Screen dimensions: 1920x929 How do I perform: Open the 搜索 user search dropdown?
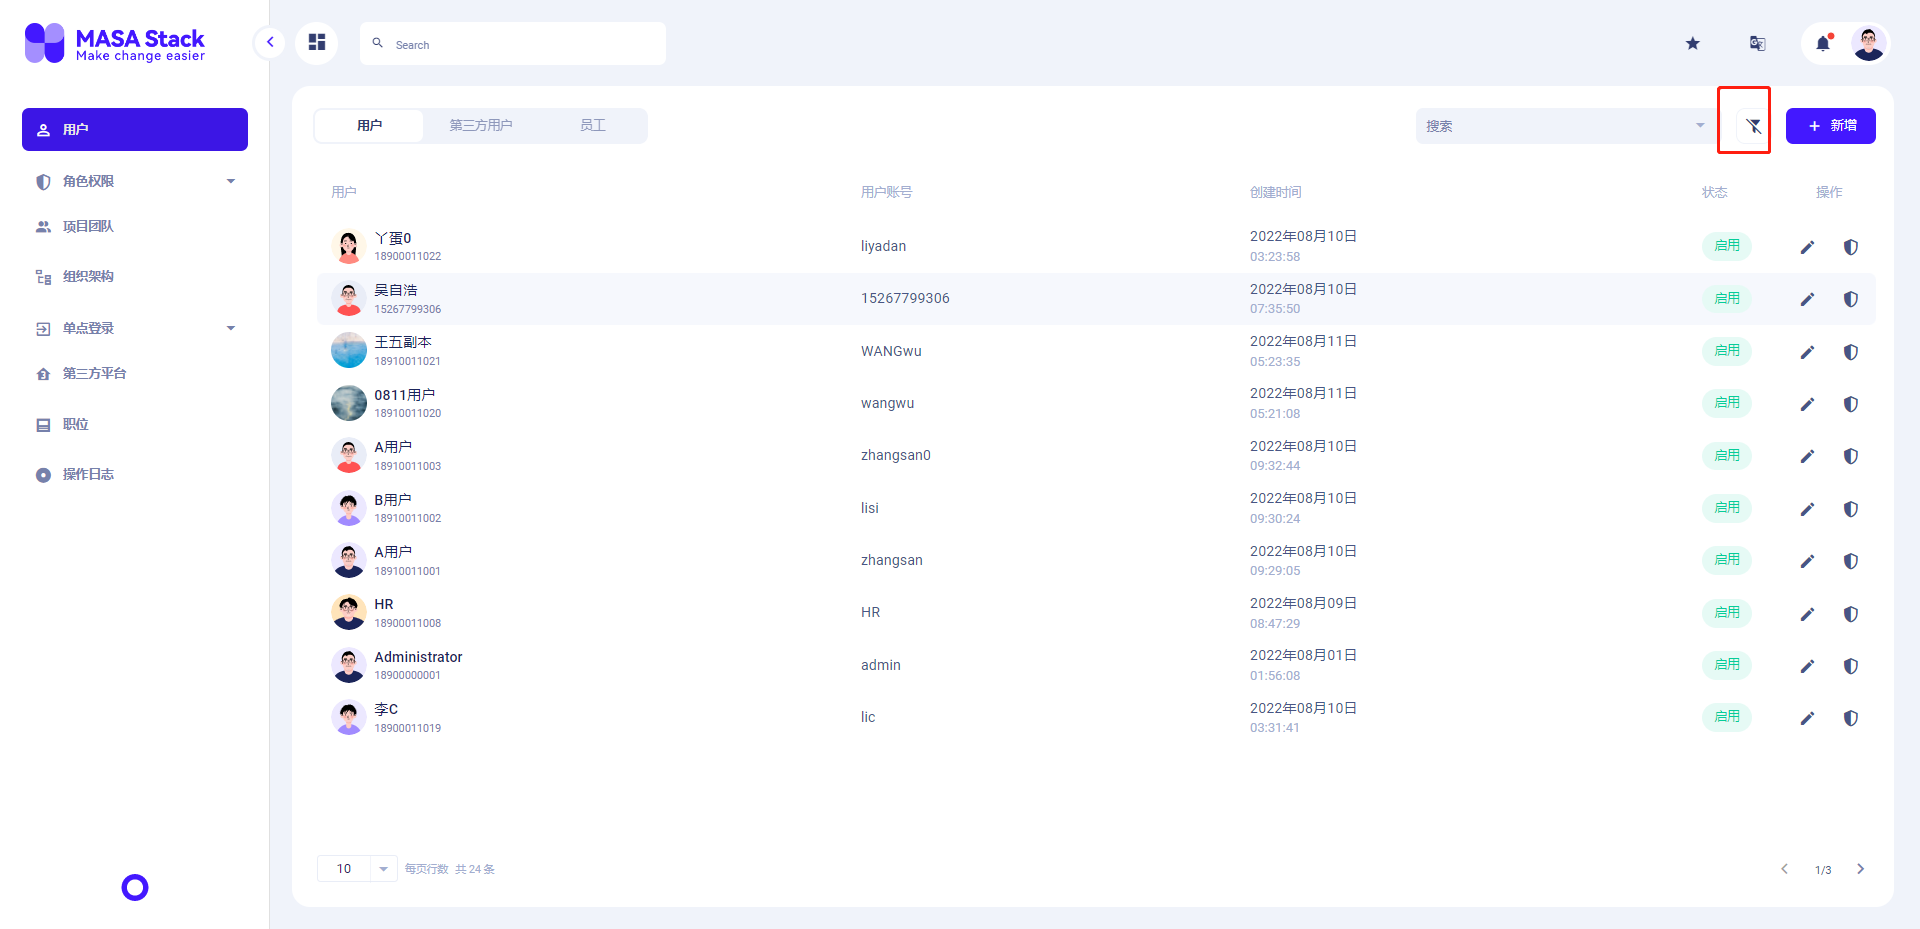pyautogui.click(x=1565, y=126)
